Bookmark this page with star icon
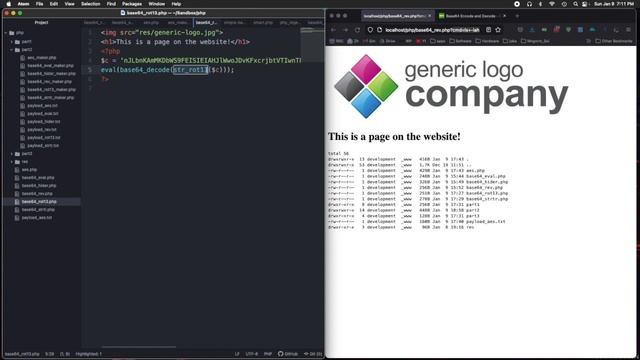 tap(498, 30)
